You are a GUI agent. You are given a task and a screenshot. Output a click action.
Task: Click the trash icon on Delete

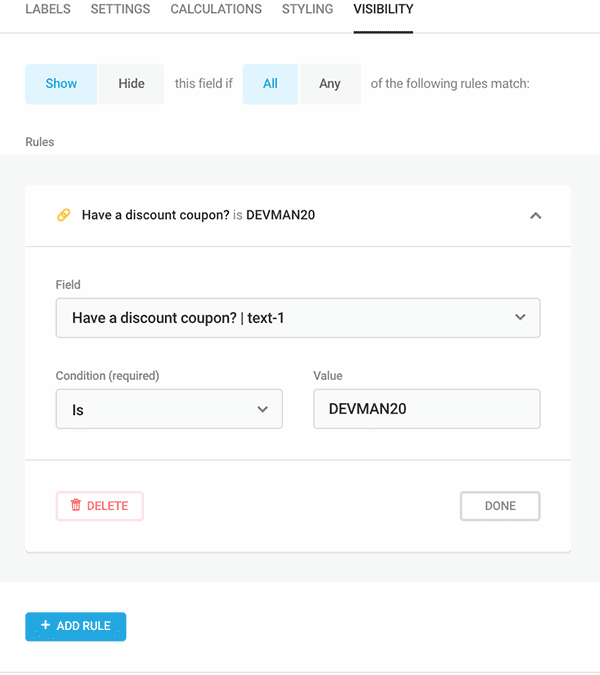click(76, 505)
